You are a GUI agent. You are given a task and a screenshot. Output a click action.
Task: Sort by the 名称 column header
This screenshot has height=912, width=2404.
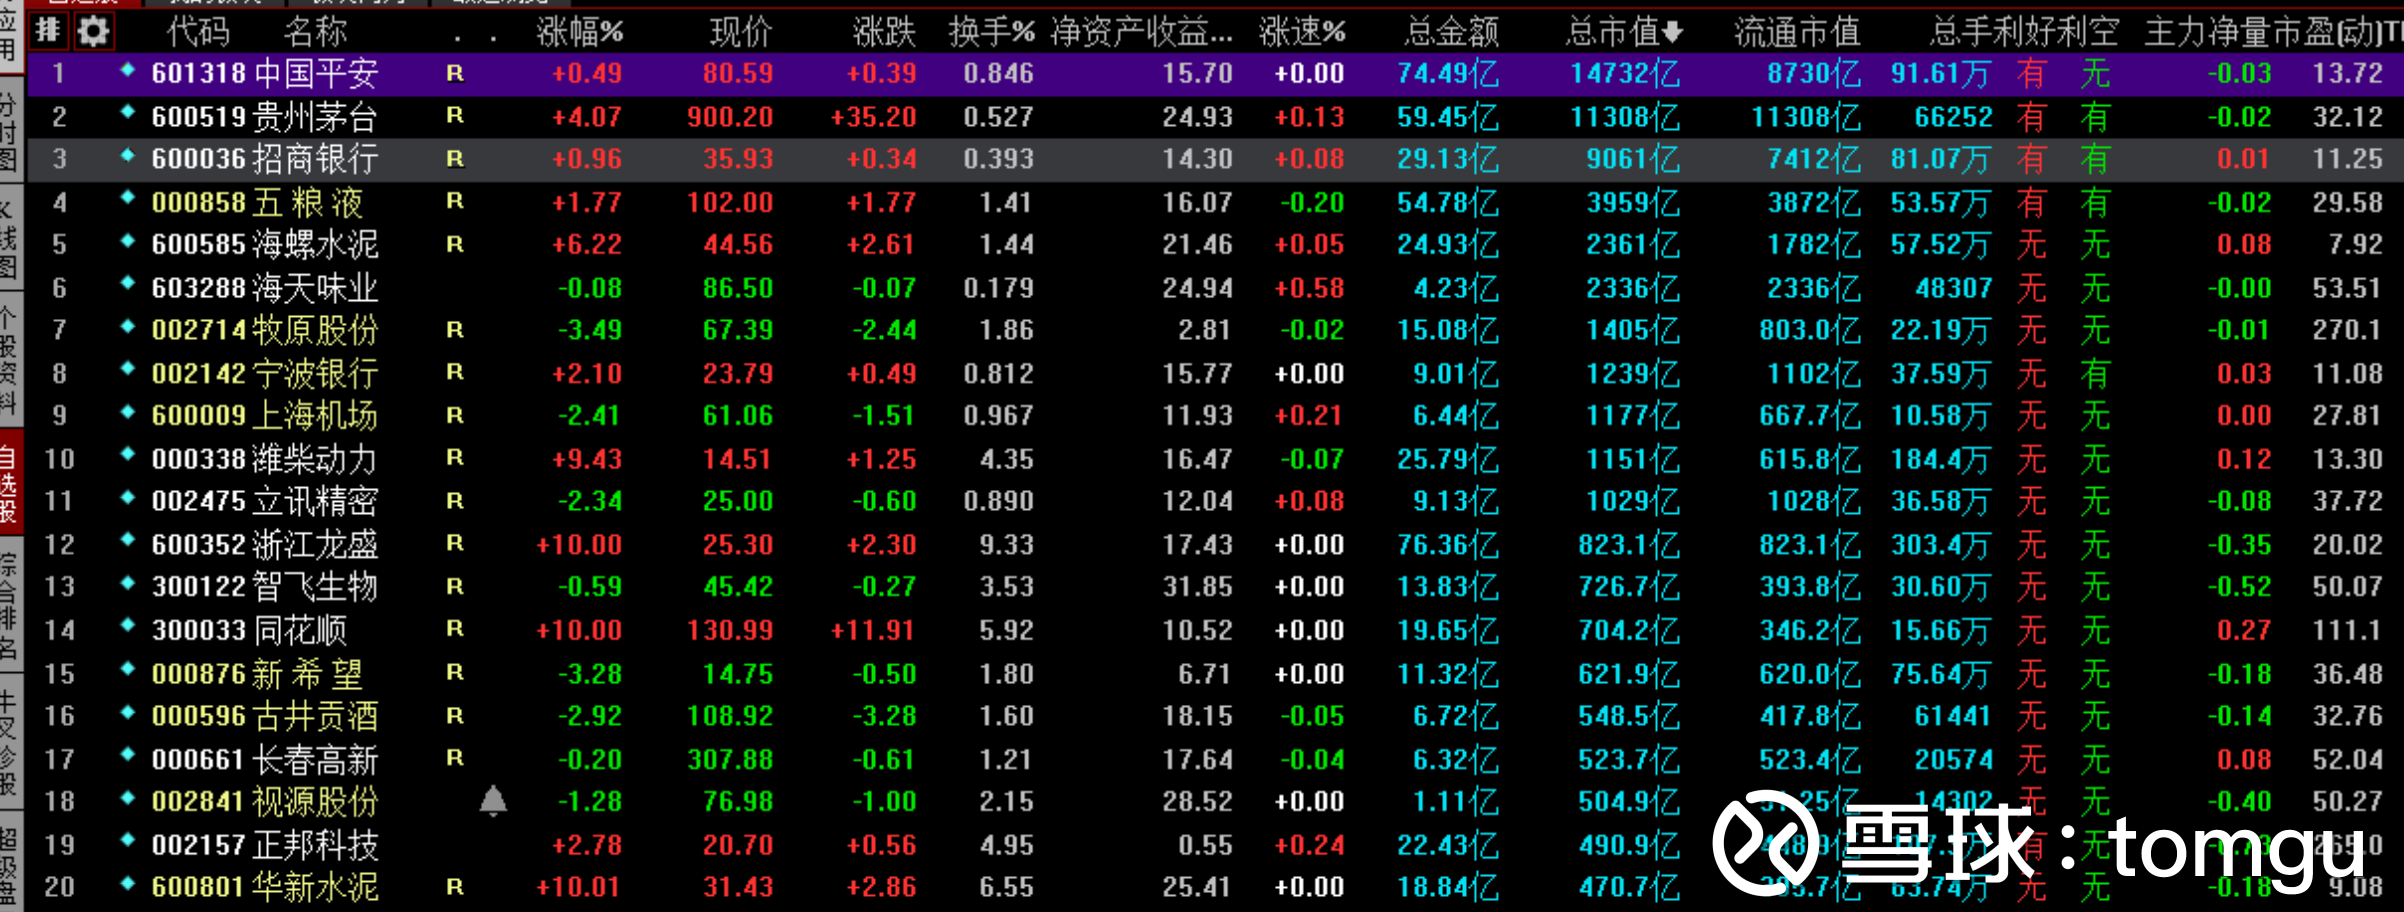point(315,32)
